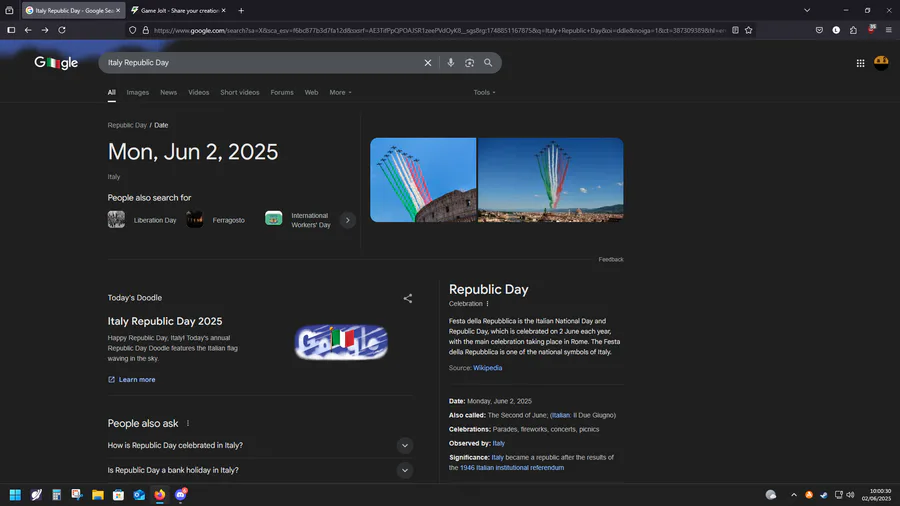This screenshot has height=506, width=900.
Task: Bookmark this page with star icon
Action: tap(748, 30)
